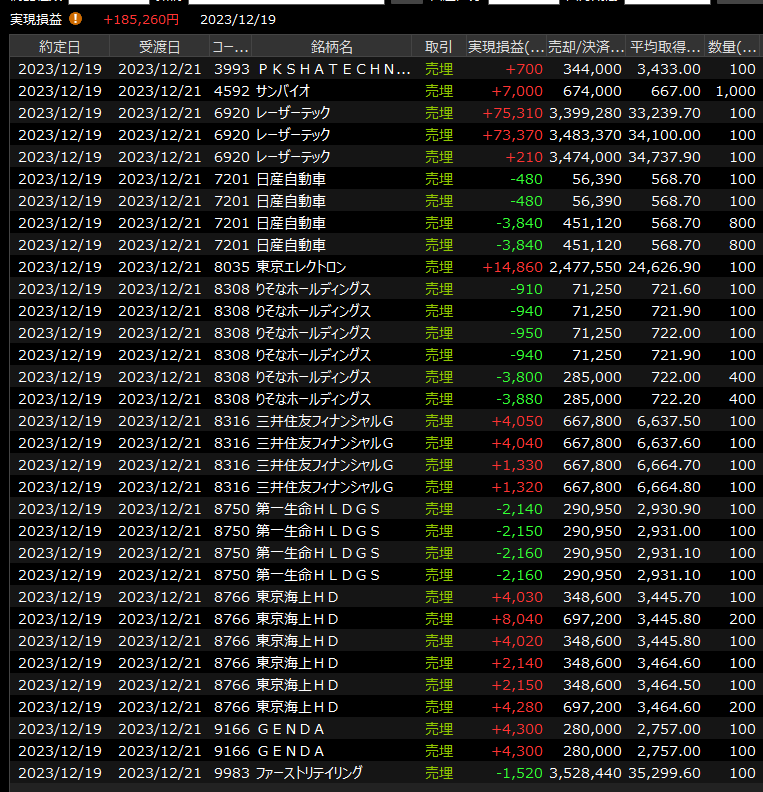Sort by the 受渡日 column header
Image resolution: width=763 pixels, height=792 pixels.
(159, 47)
